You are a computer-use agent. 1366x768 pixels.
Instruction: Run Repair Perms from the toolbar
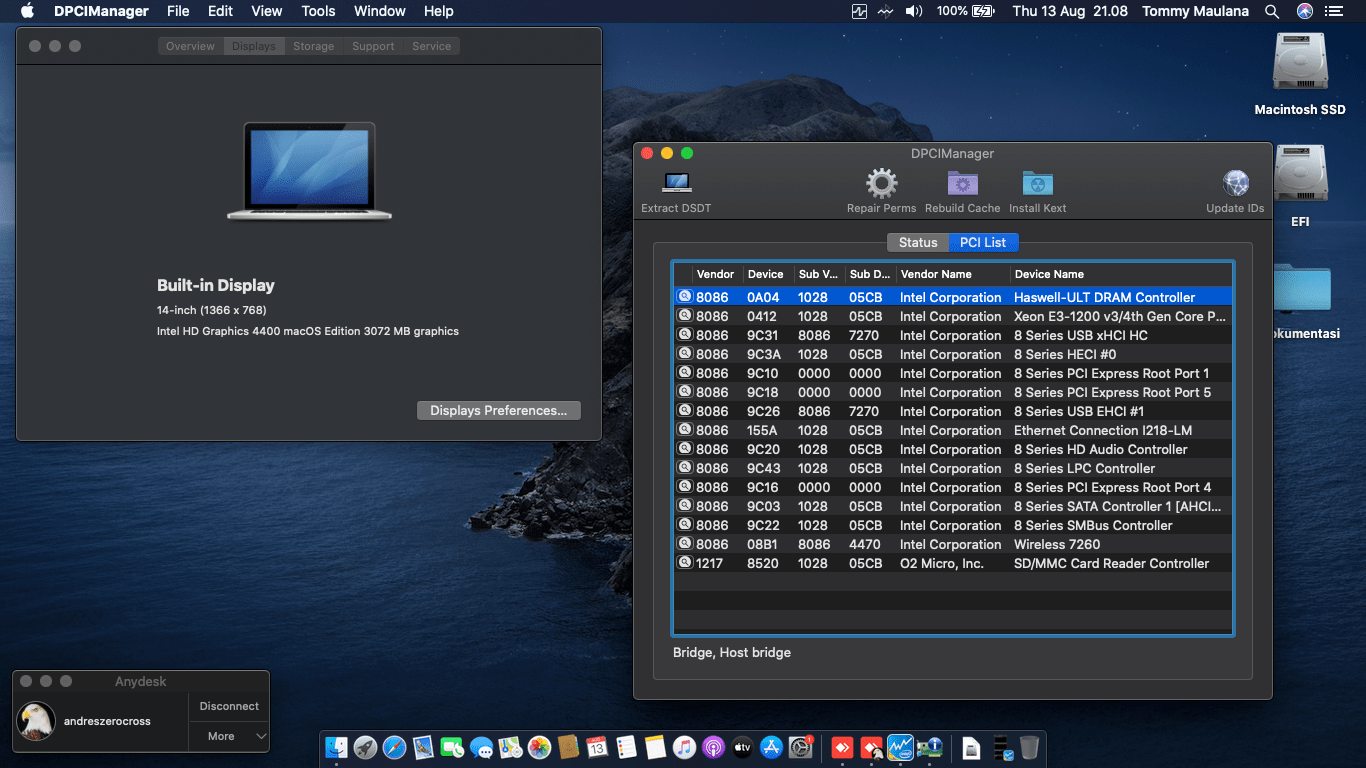(881, 184)
